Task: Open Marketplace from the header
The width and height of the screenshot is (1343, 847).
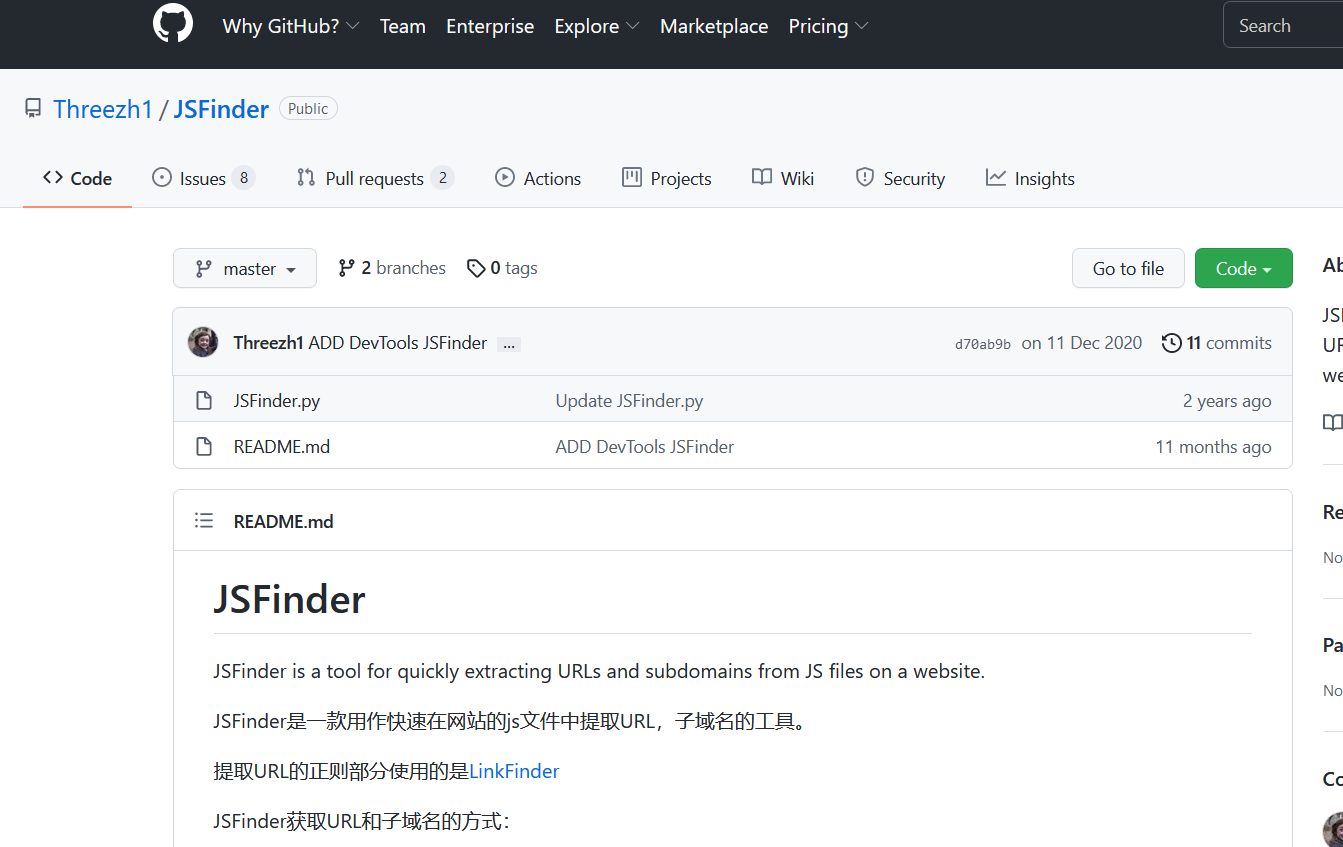Action: click(714, 27)
